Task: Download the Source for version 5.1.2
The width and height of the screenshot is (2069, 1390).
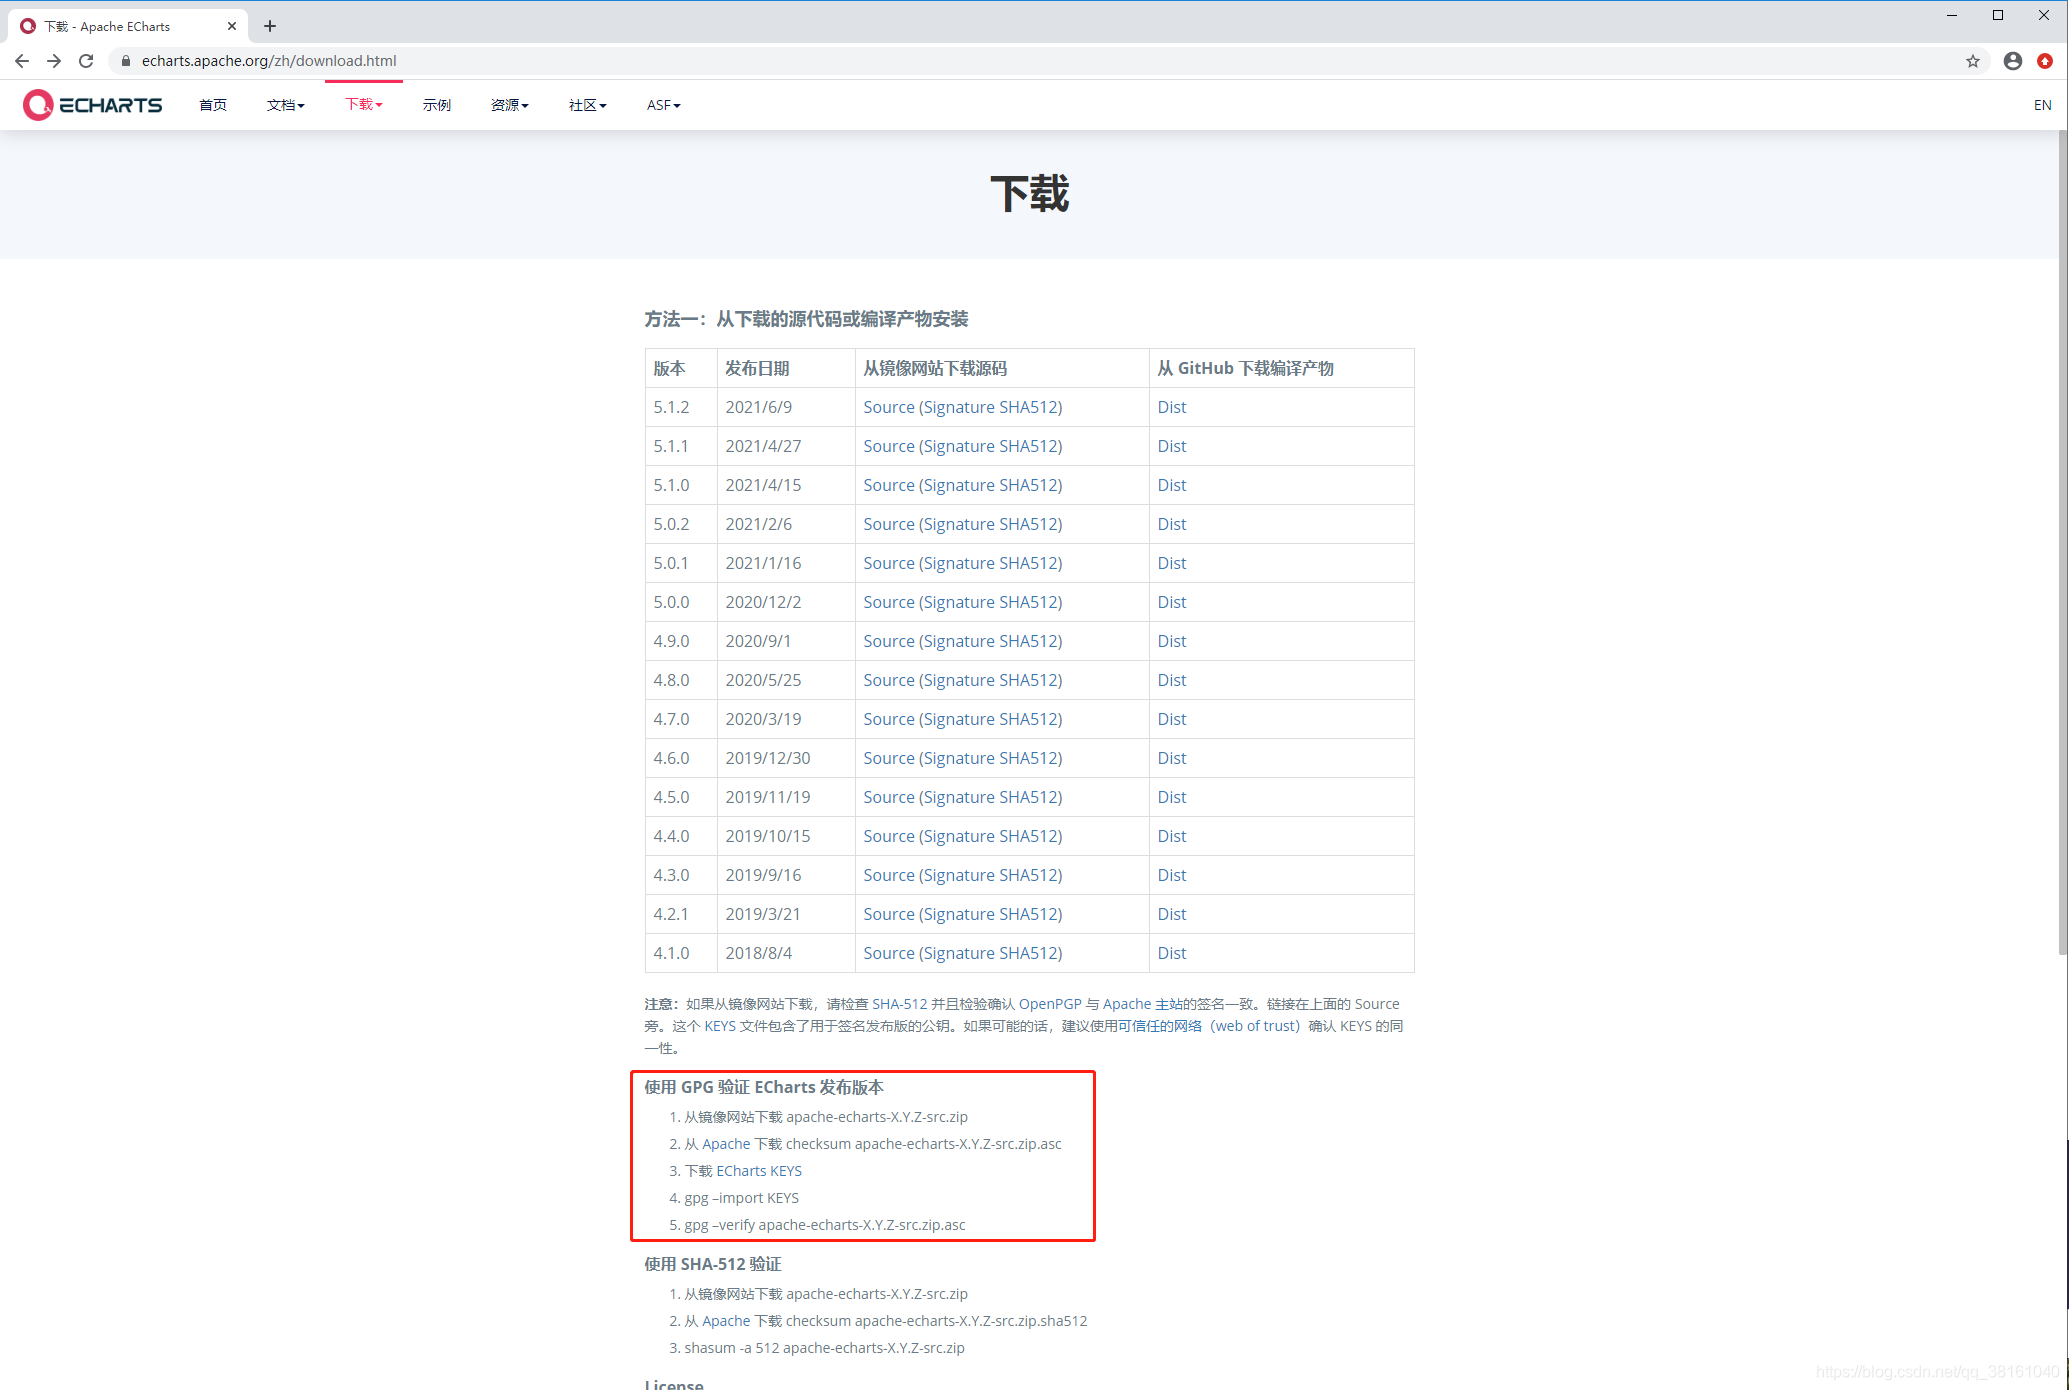Action: pyautogui.click(x=888, y=407)
